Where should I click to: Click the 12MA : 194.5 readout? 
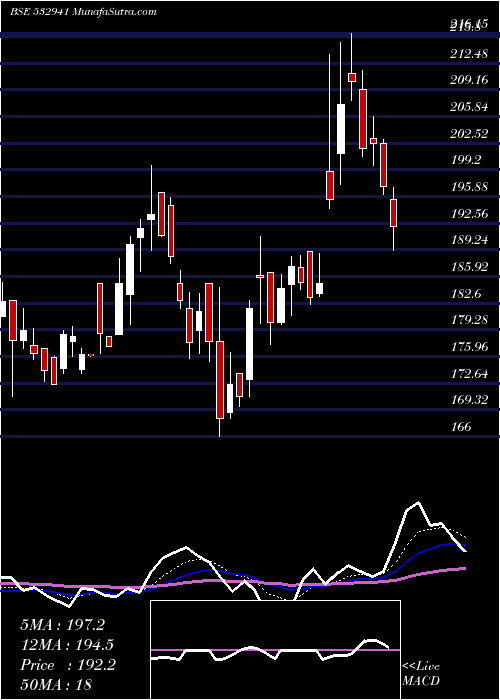(67, 645)
